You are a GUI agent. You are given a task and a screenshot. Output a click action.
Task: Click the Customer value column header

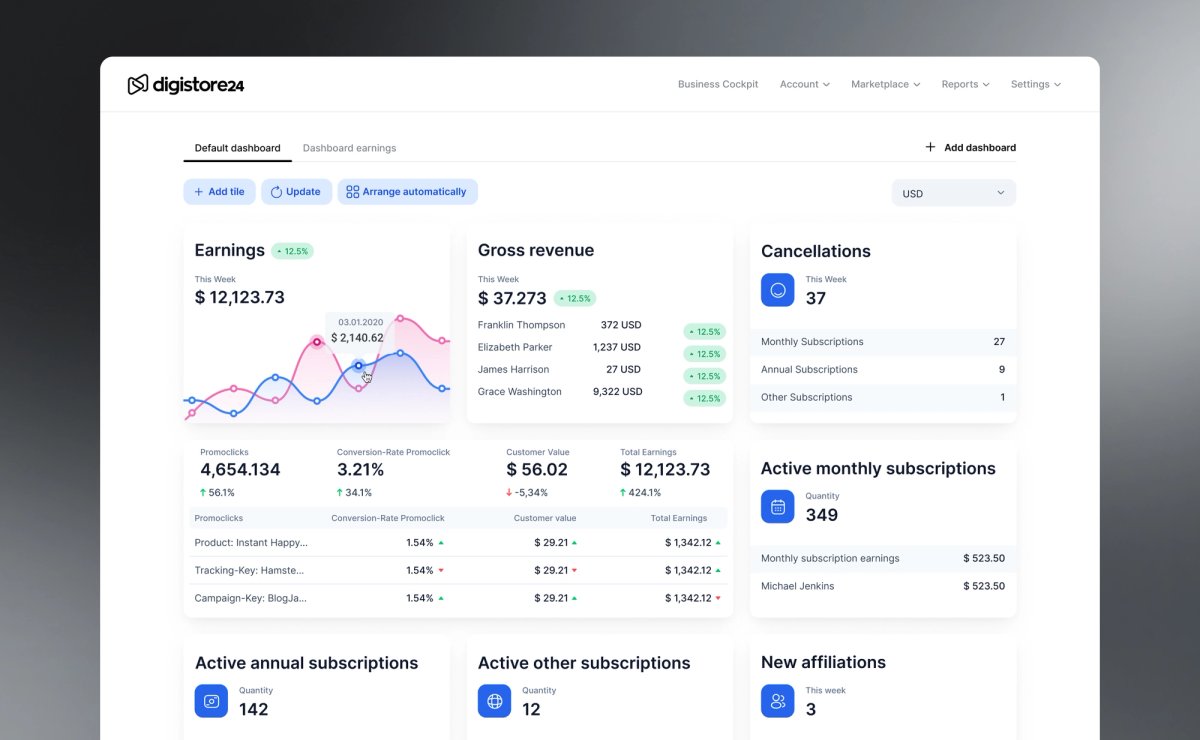[545, 518]
